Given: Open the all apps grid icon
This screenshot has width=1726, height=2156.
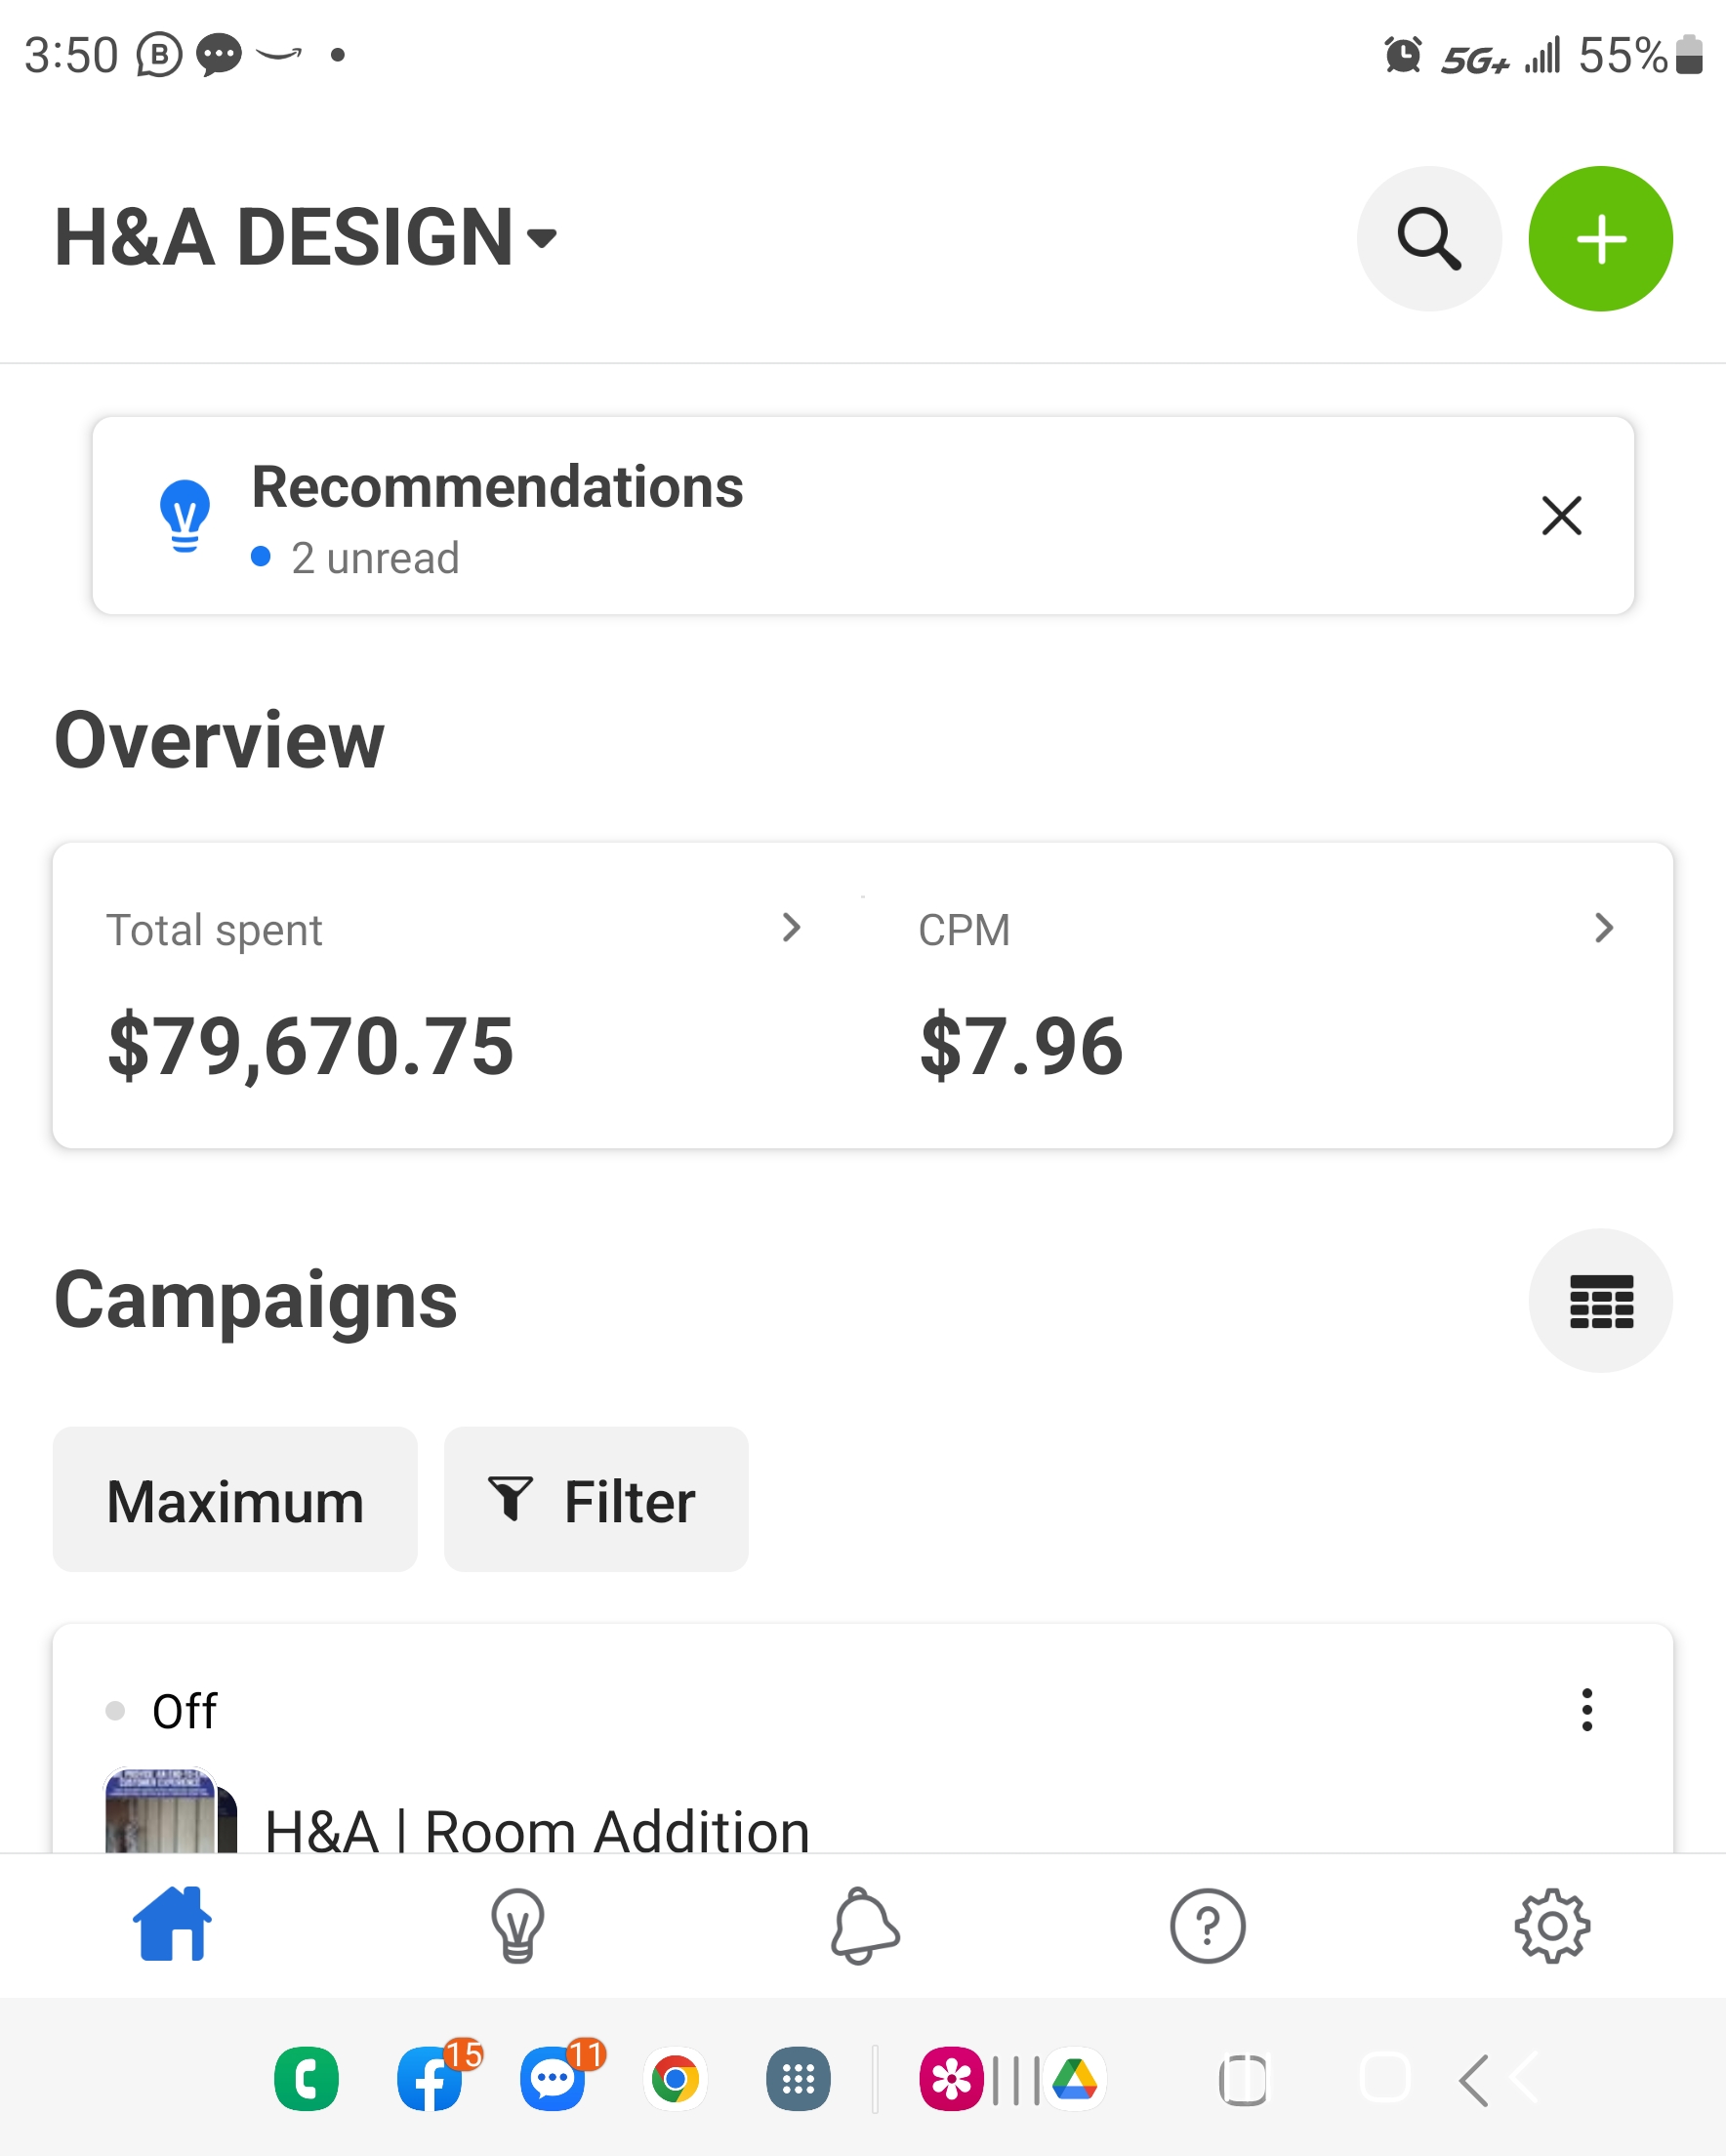Looking at the screenshot, I should click(x=798, y=2080).
